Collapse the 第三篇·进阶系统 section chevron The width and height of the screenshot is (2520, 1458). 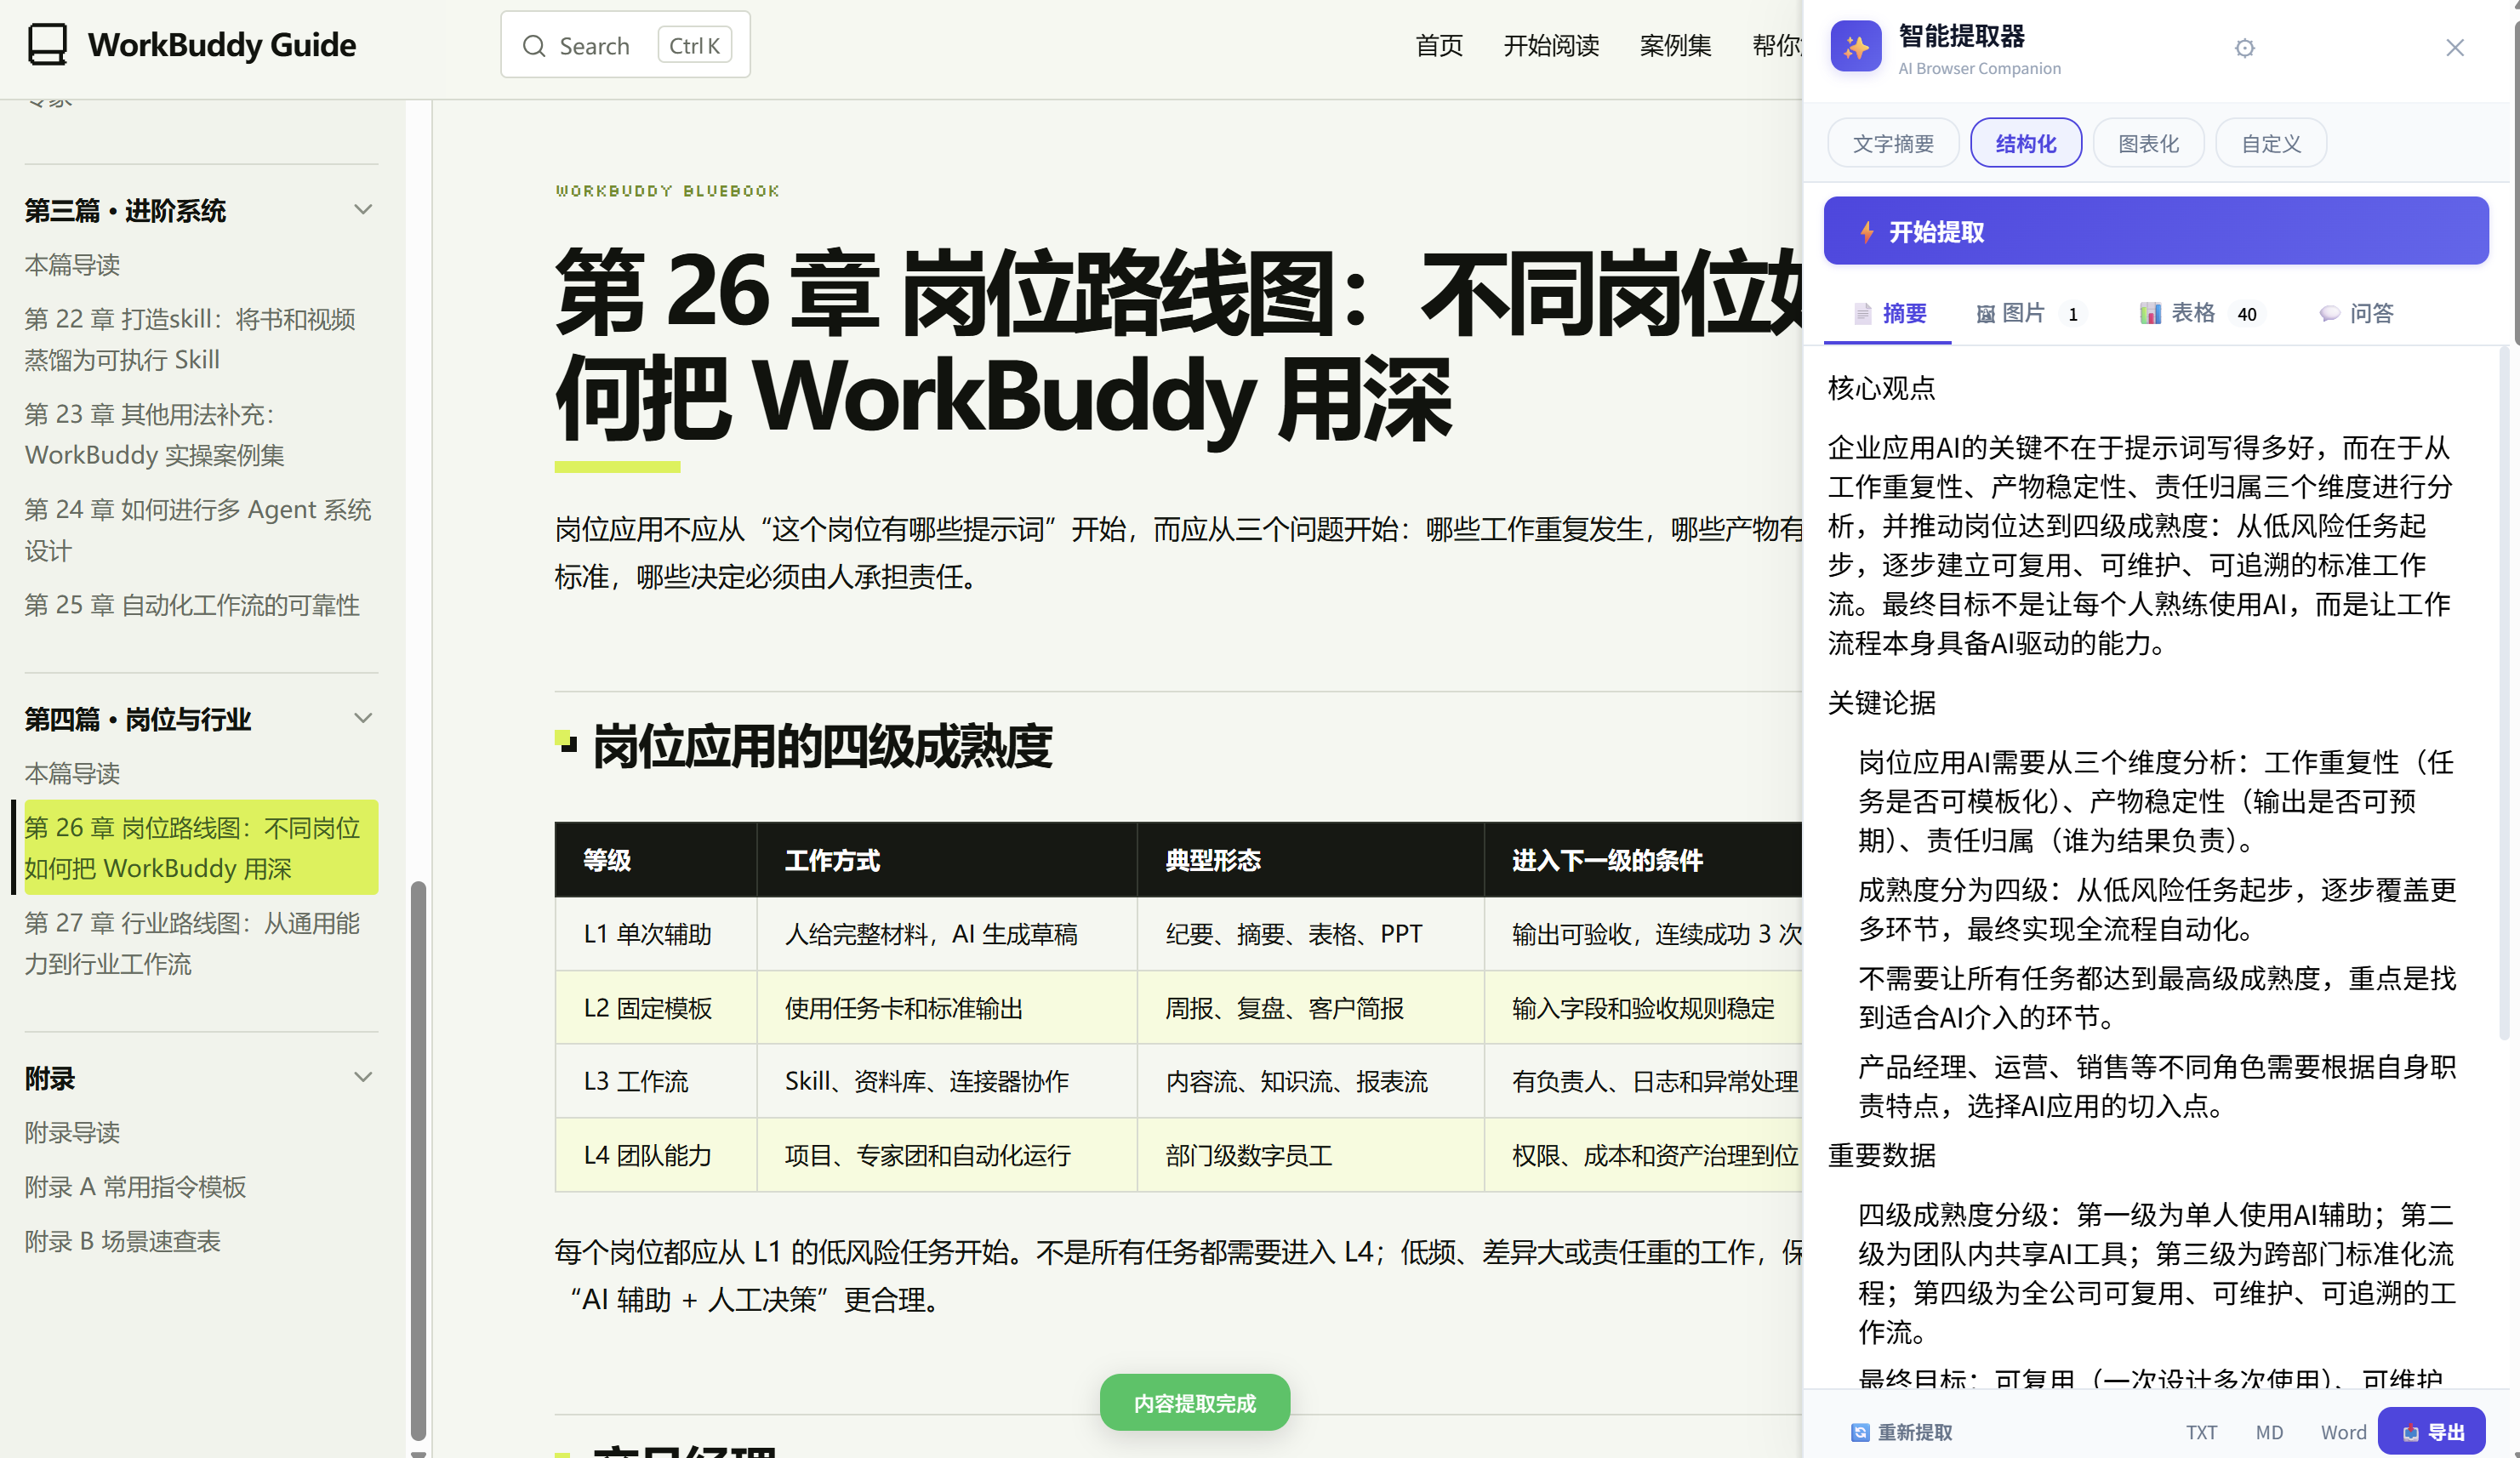[x=363, y=210]
